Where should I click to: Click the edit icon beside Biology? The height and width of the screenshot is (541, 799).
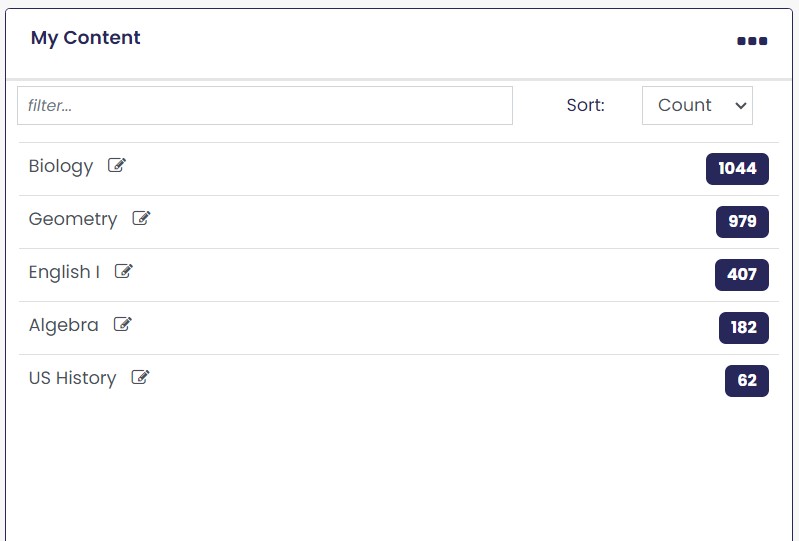click(x=117, y=165)
